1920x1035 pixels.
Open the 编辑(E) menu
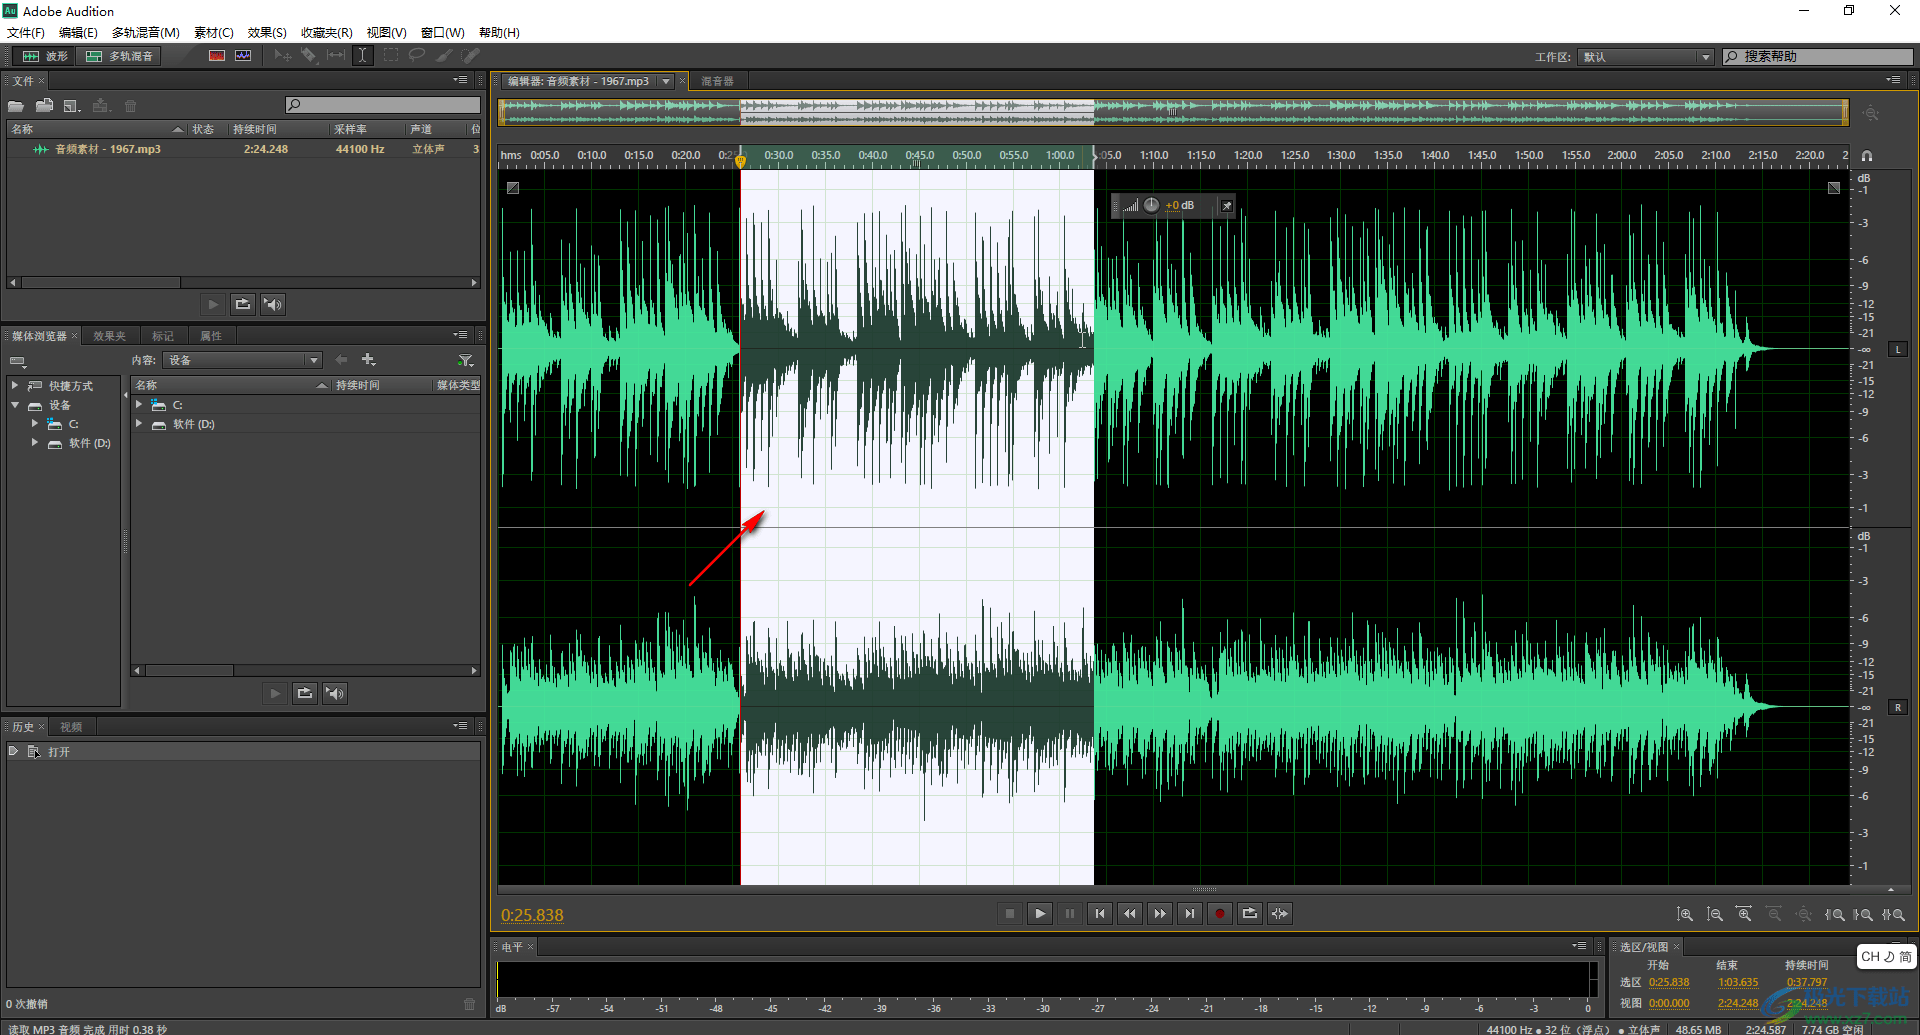click(78, 33)
